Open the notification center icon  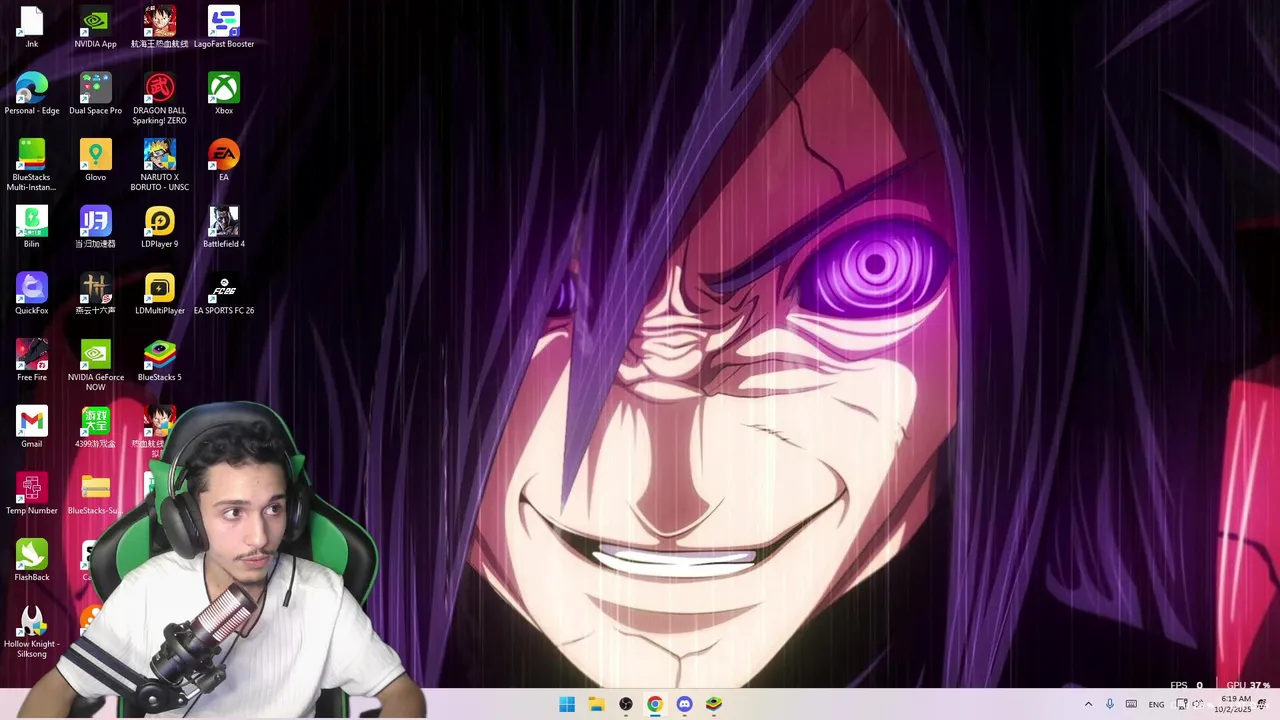(x=1262, y=704)
